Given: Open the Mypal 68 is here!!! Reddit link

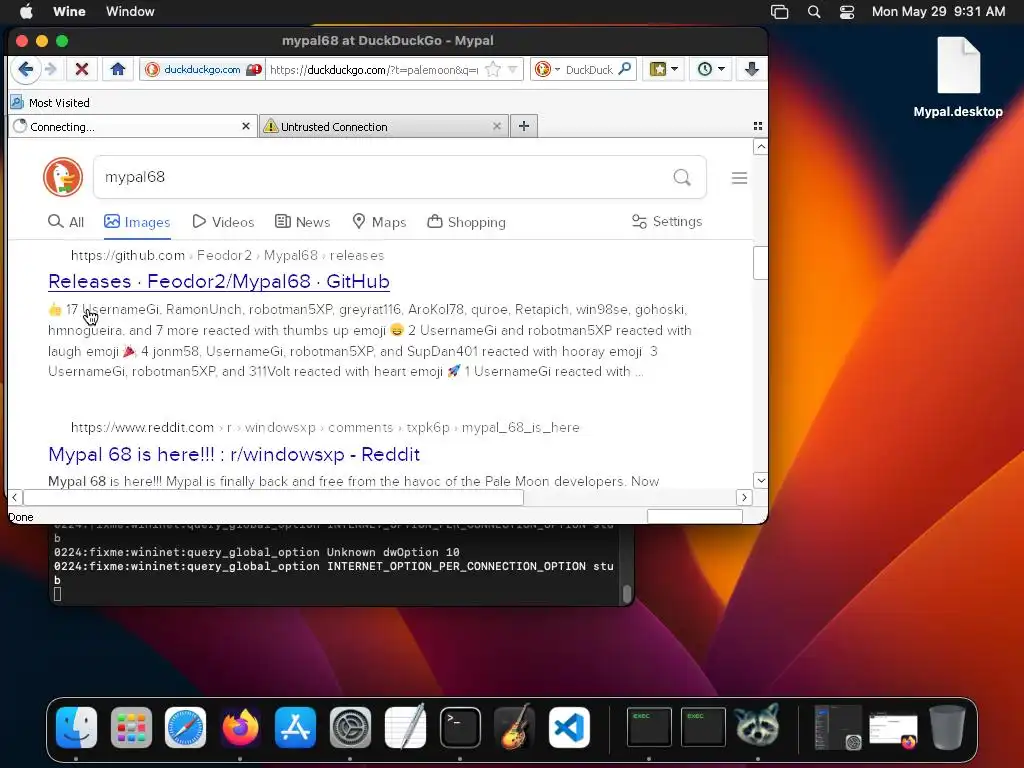Looking at the screenshot, I should [234, 455].
